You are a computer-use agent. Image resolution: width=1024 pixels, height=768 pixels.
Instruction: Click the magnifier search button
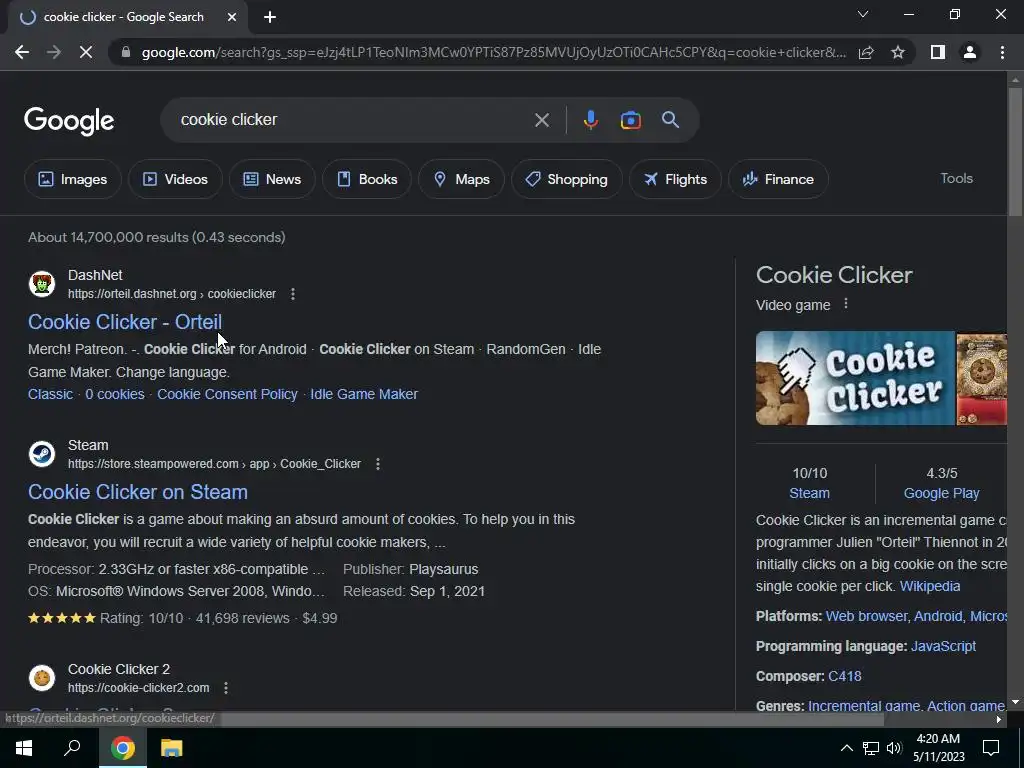pyautogui.click(x=670, y=120)
